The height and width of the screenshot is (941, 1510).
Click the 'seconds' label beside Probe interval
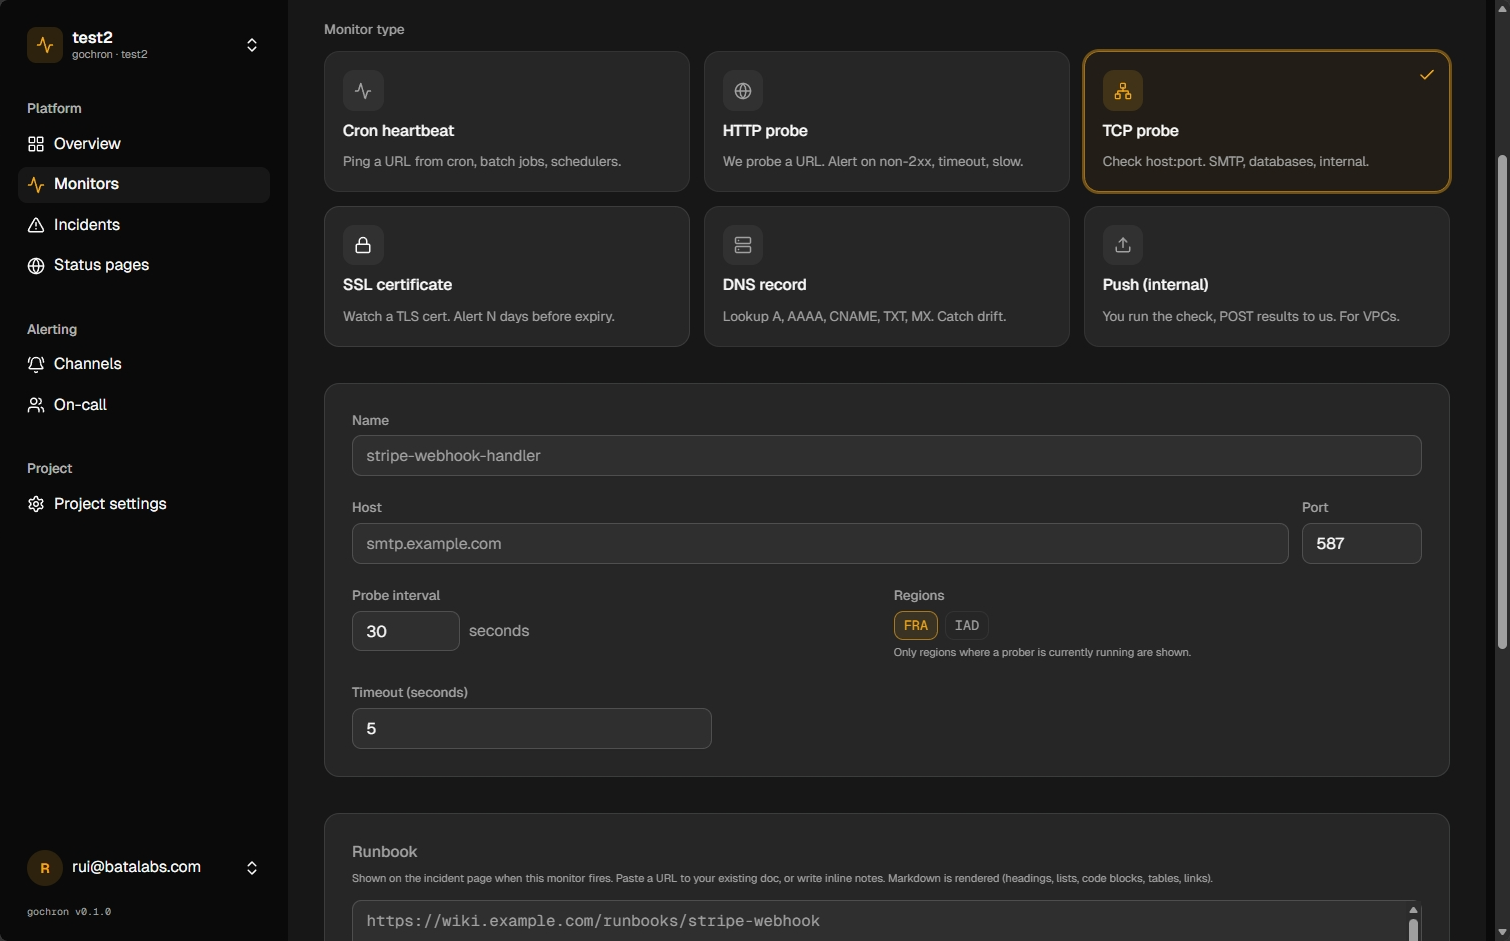[499, 631]
